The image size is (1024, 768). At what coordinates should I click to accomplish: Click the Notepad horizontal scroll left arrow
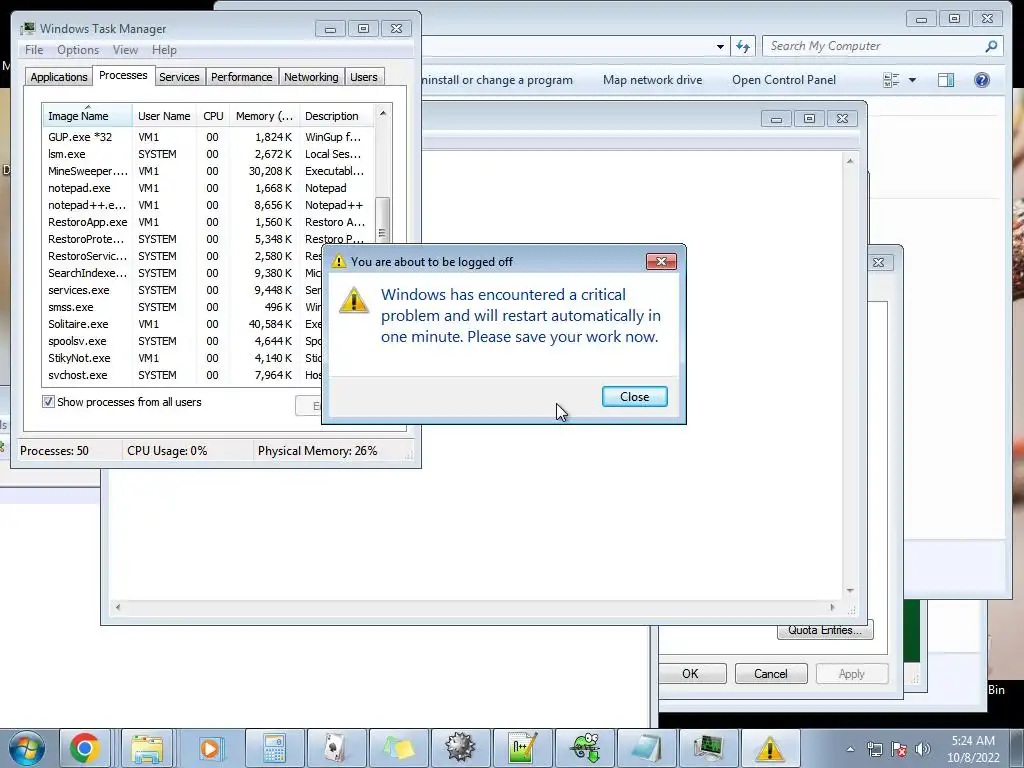point(118,607)
